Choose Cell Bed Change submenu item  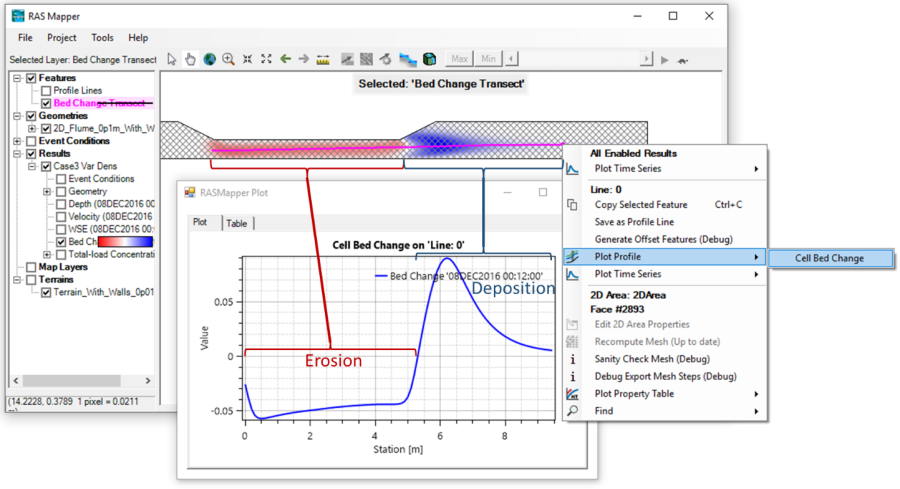830,258
